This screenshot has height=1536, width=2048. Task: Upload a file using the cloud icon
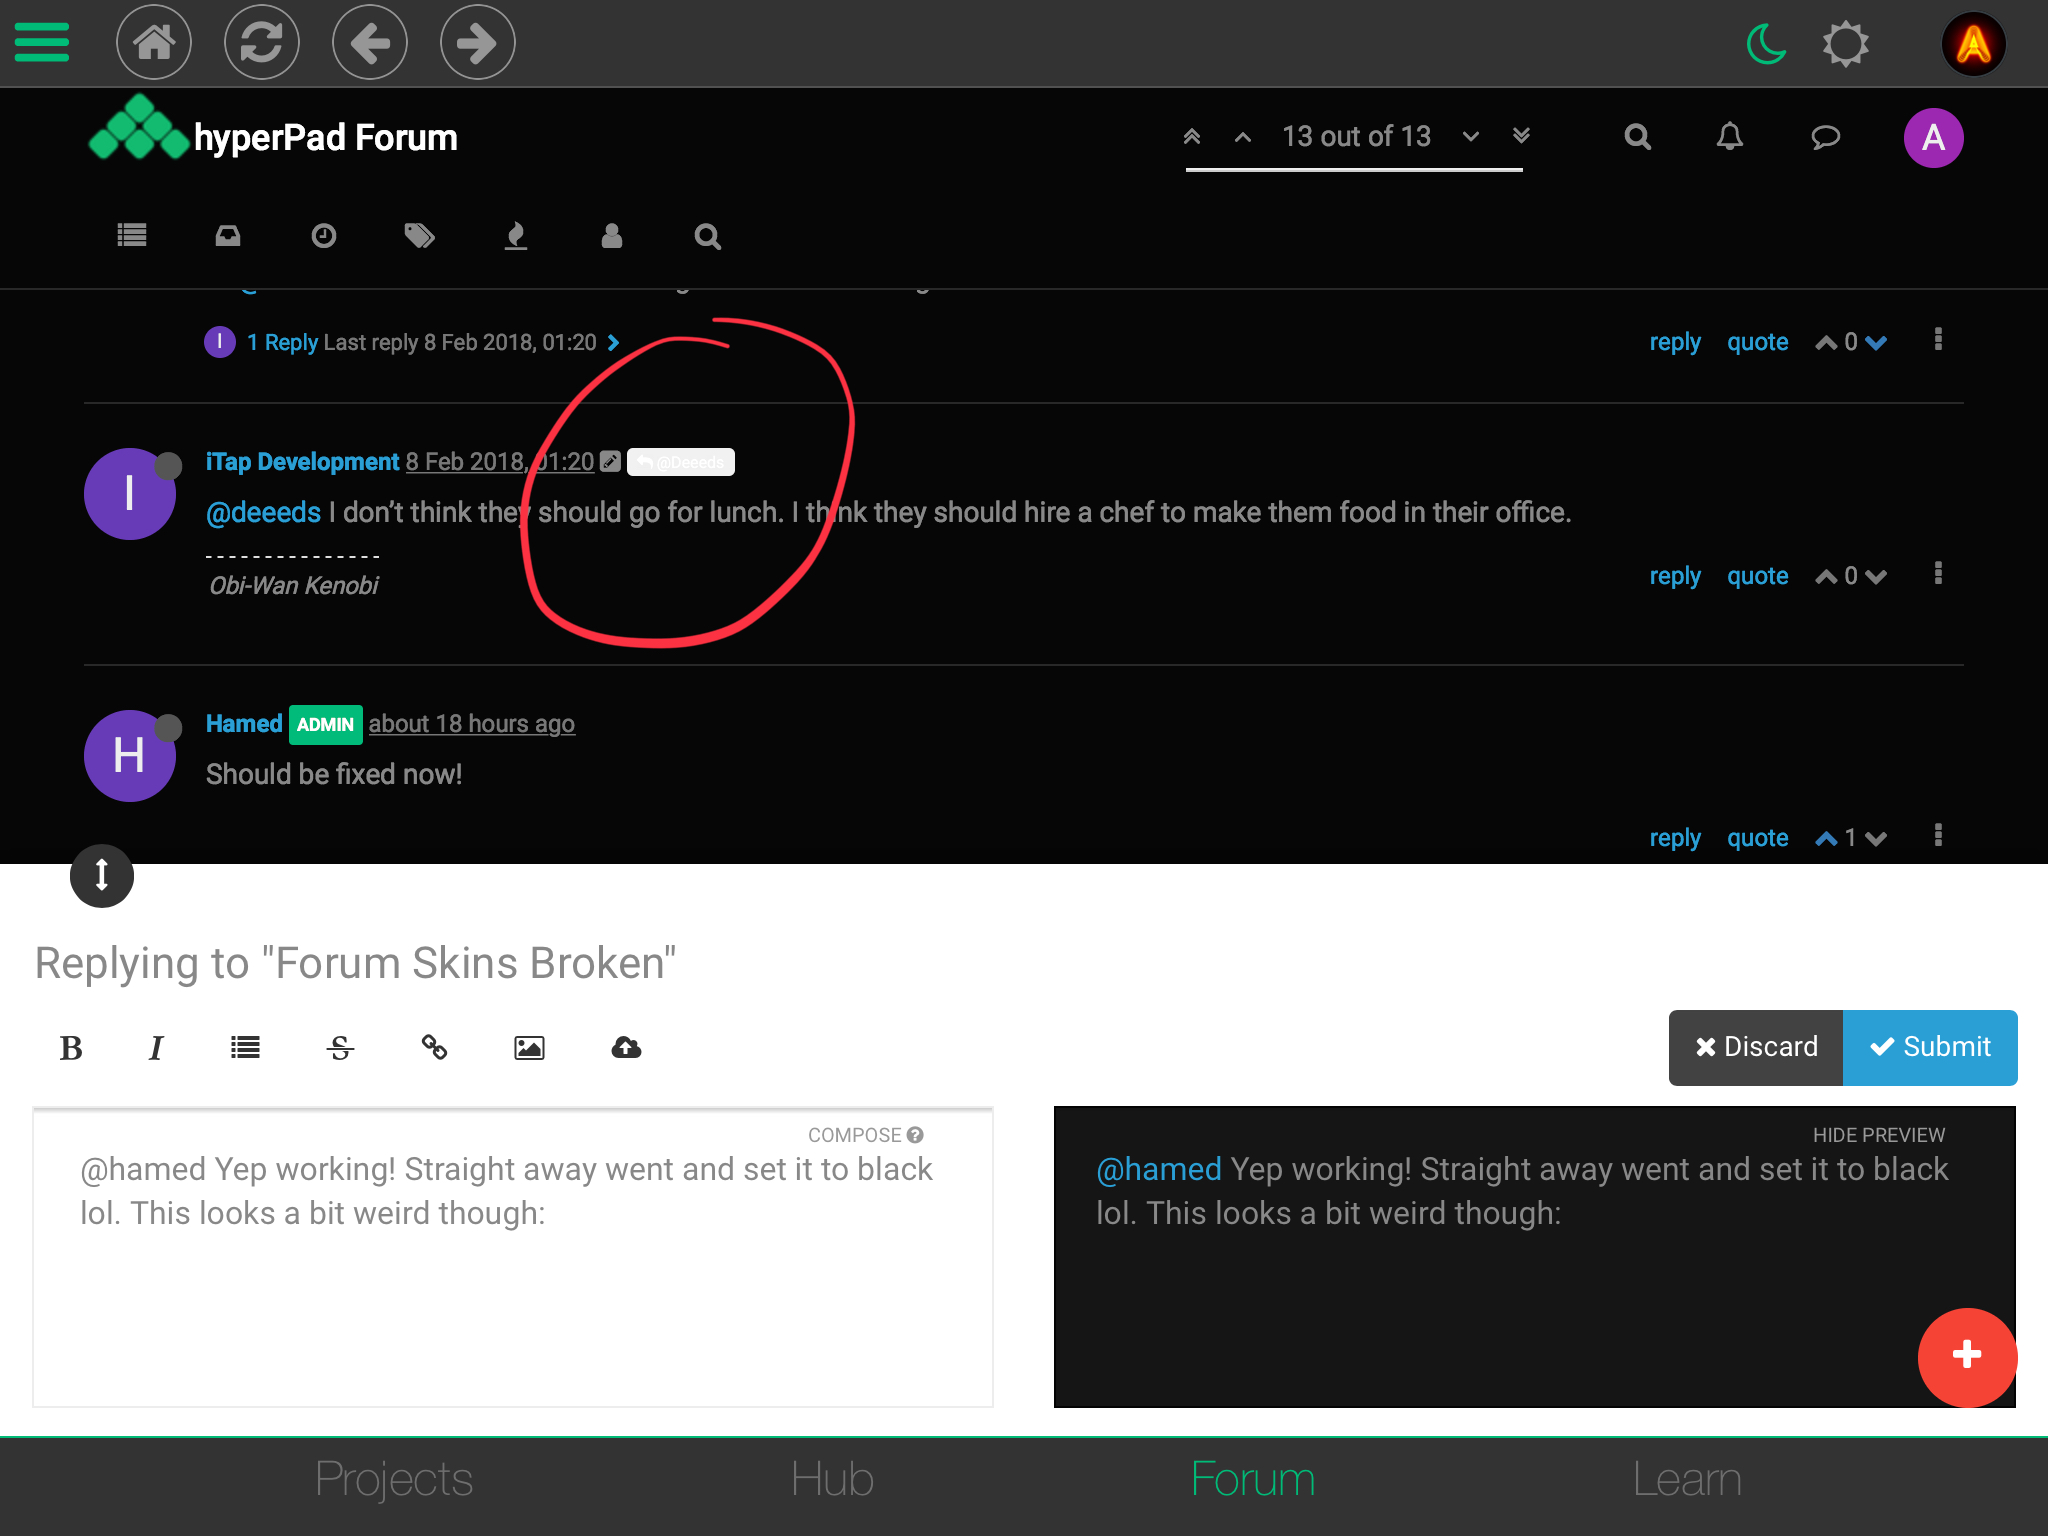click(x=625, y=1047)
